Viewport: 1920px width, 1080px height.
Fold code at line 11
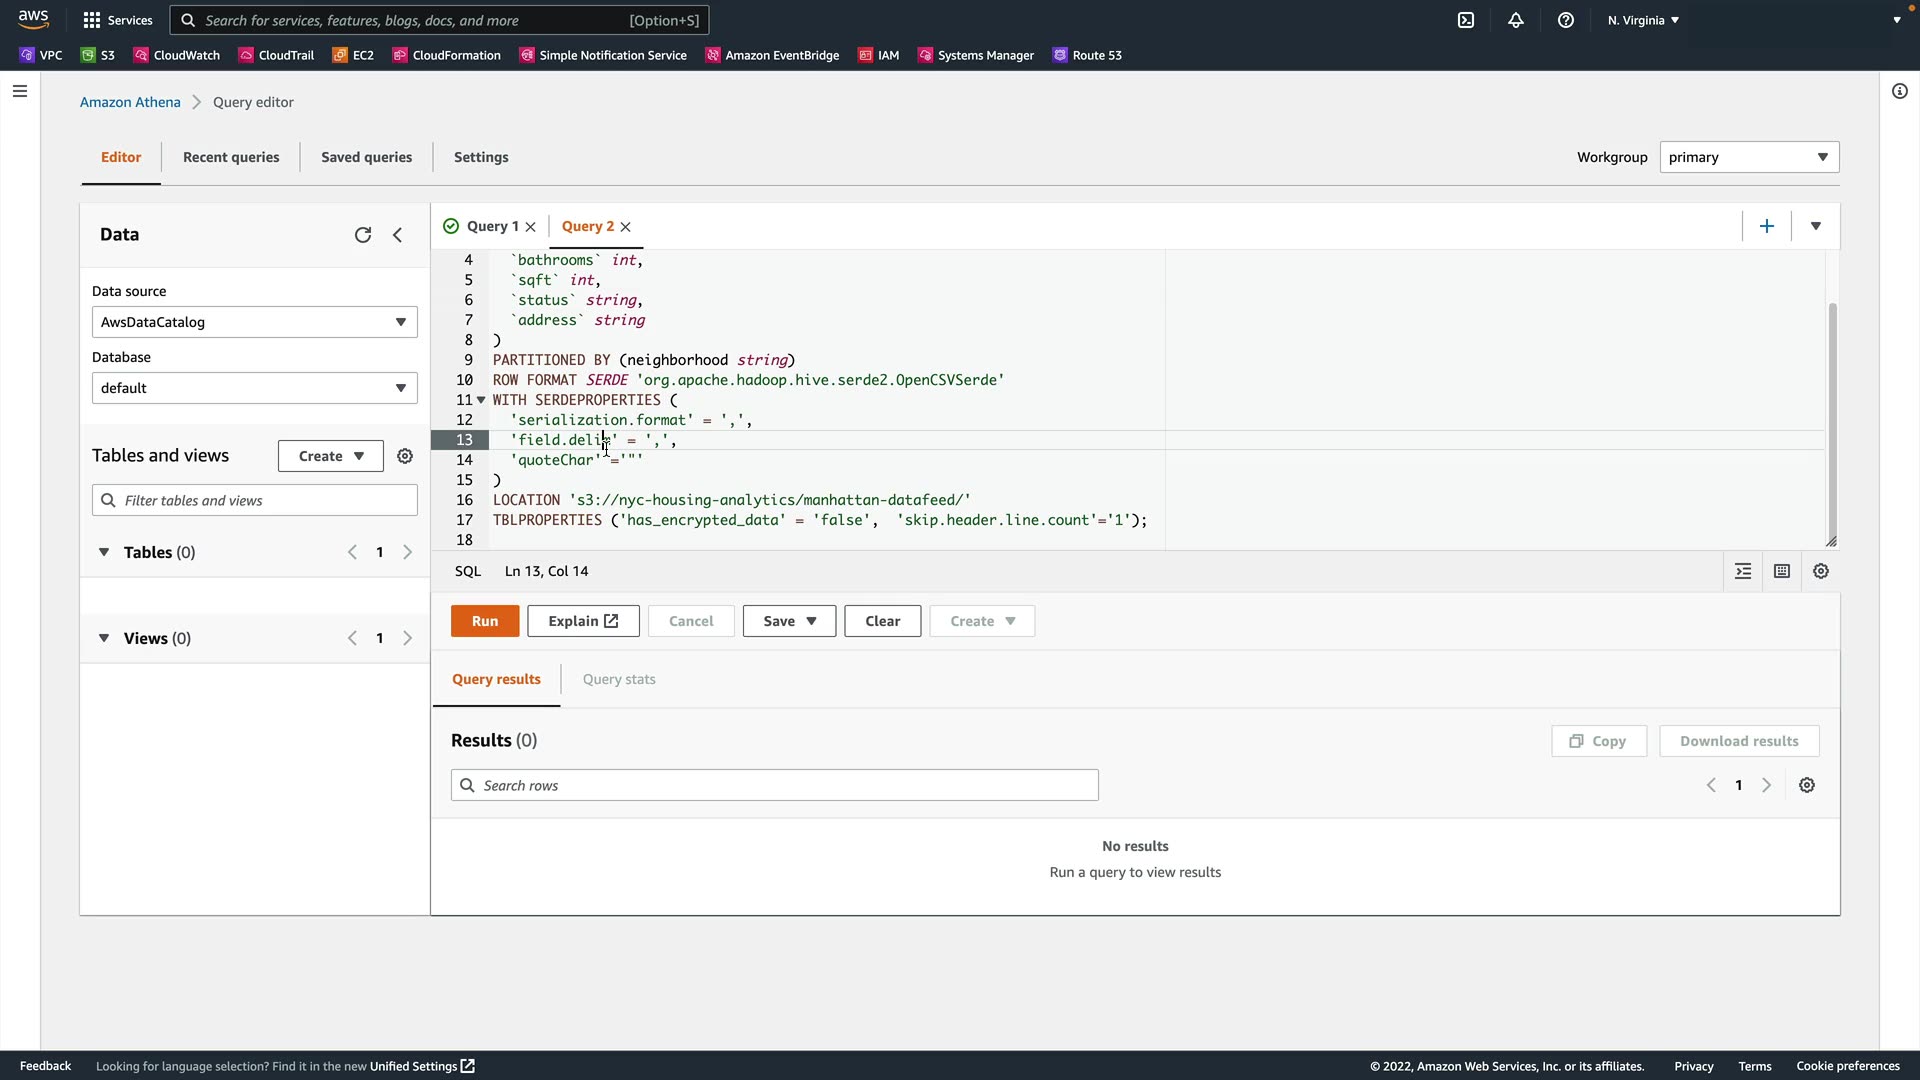(x=481, y=400)
